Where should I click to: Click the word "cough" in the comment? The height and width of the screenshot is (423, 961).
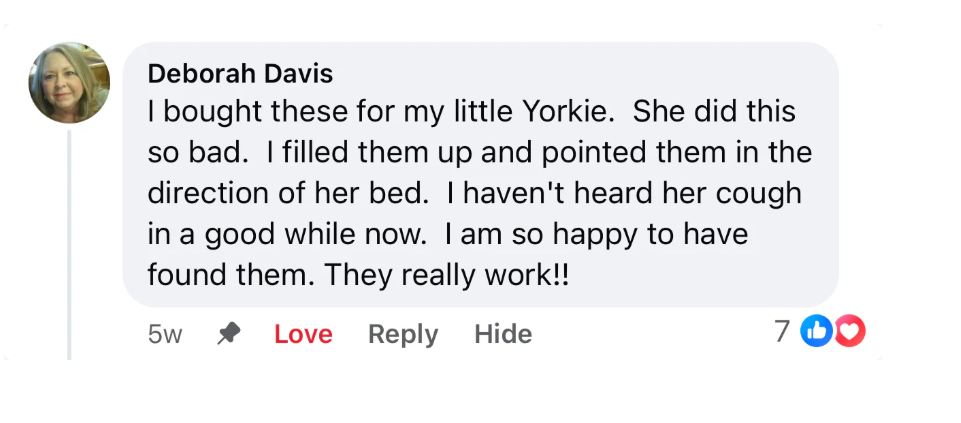756,192
